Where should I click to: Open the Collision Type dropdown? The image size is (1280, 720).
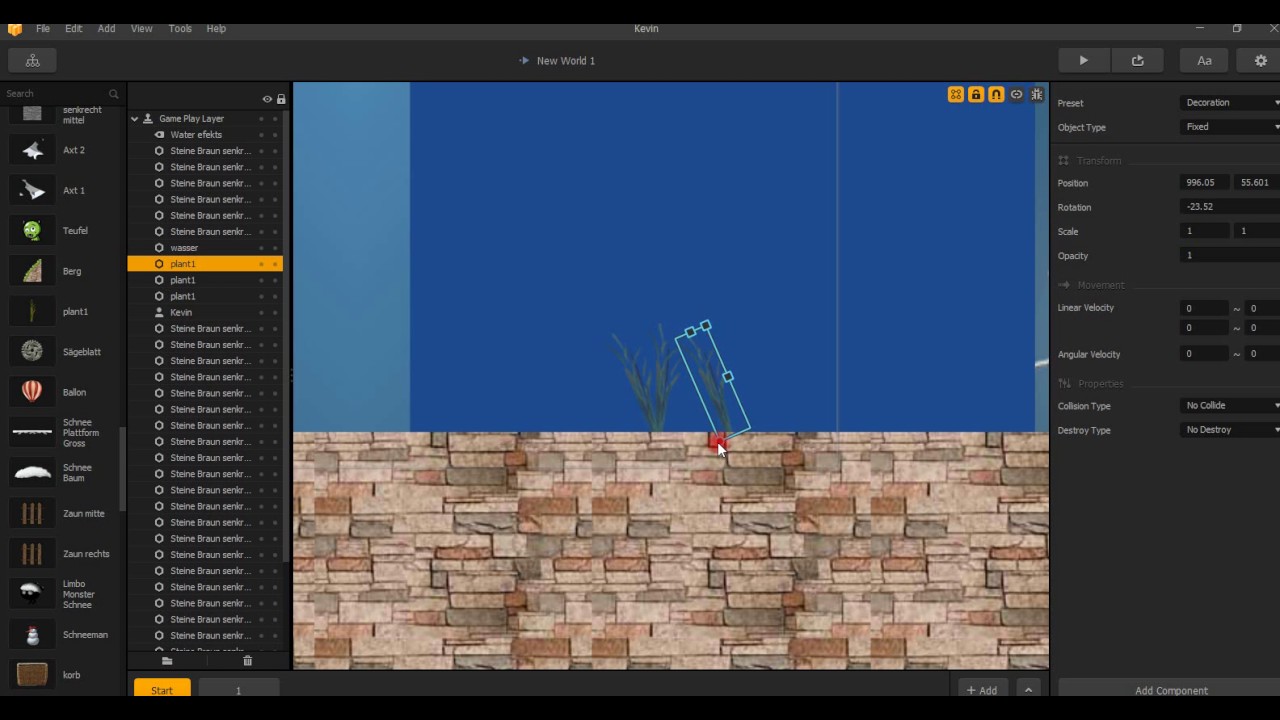(1230, 406)
